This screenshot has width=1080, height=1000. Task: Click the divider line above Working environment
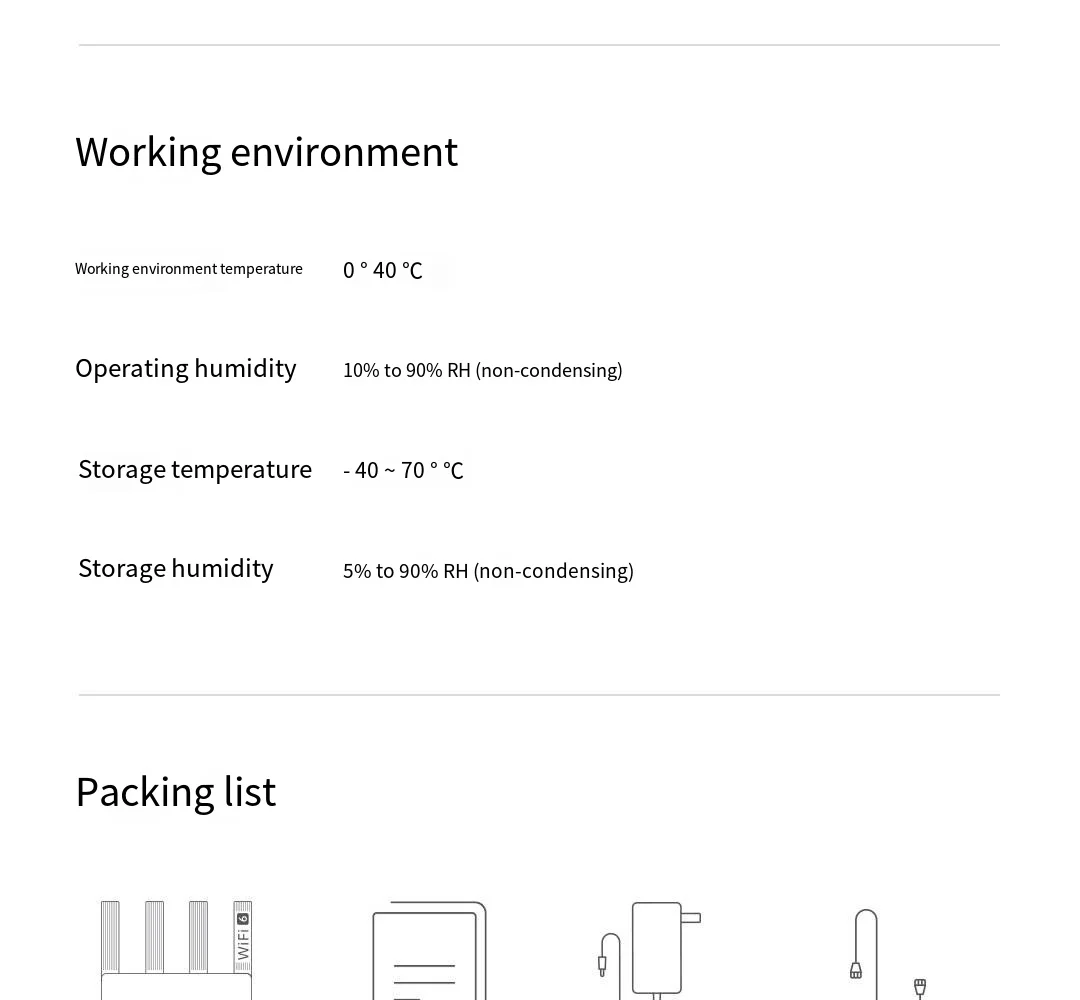[x=539, y=45]
